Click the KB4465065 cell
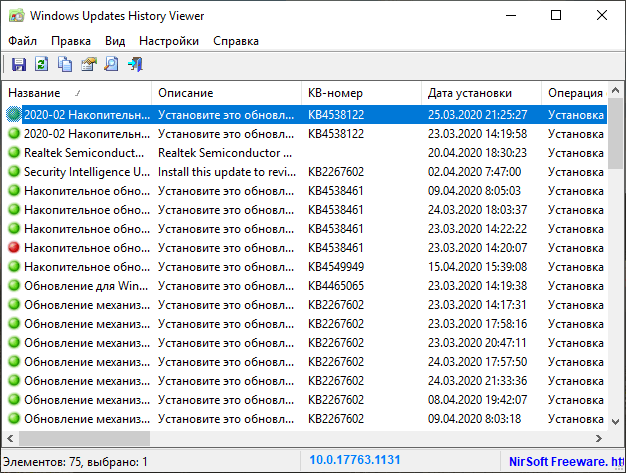This screenshot has width=626, height=473. point(336,286)
